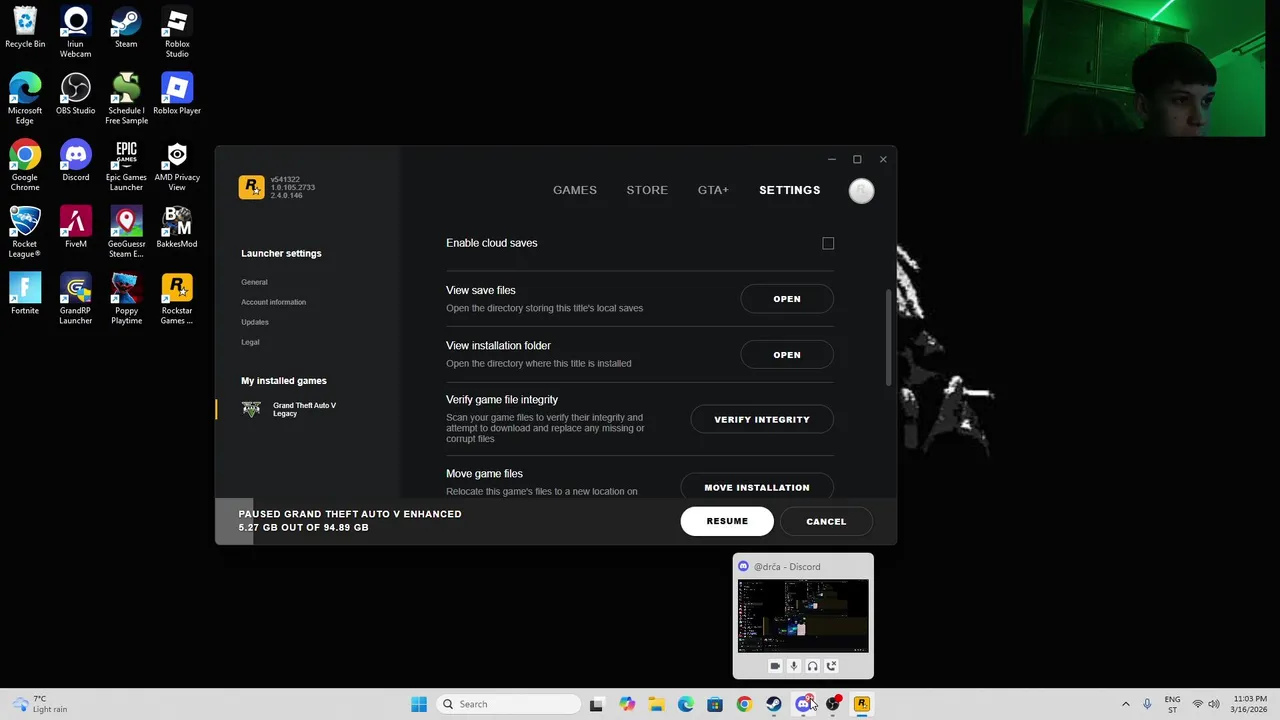Click the settings panel scrollbar

point(887,337)
